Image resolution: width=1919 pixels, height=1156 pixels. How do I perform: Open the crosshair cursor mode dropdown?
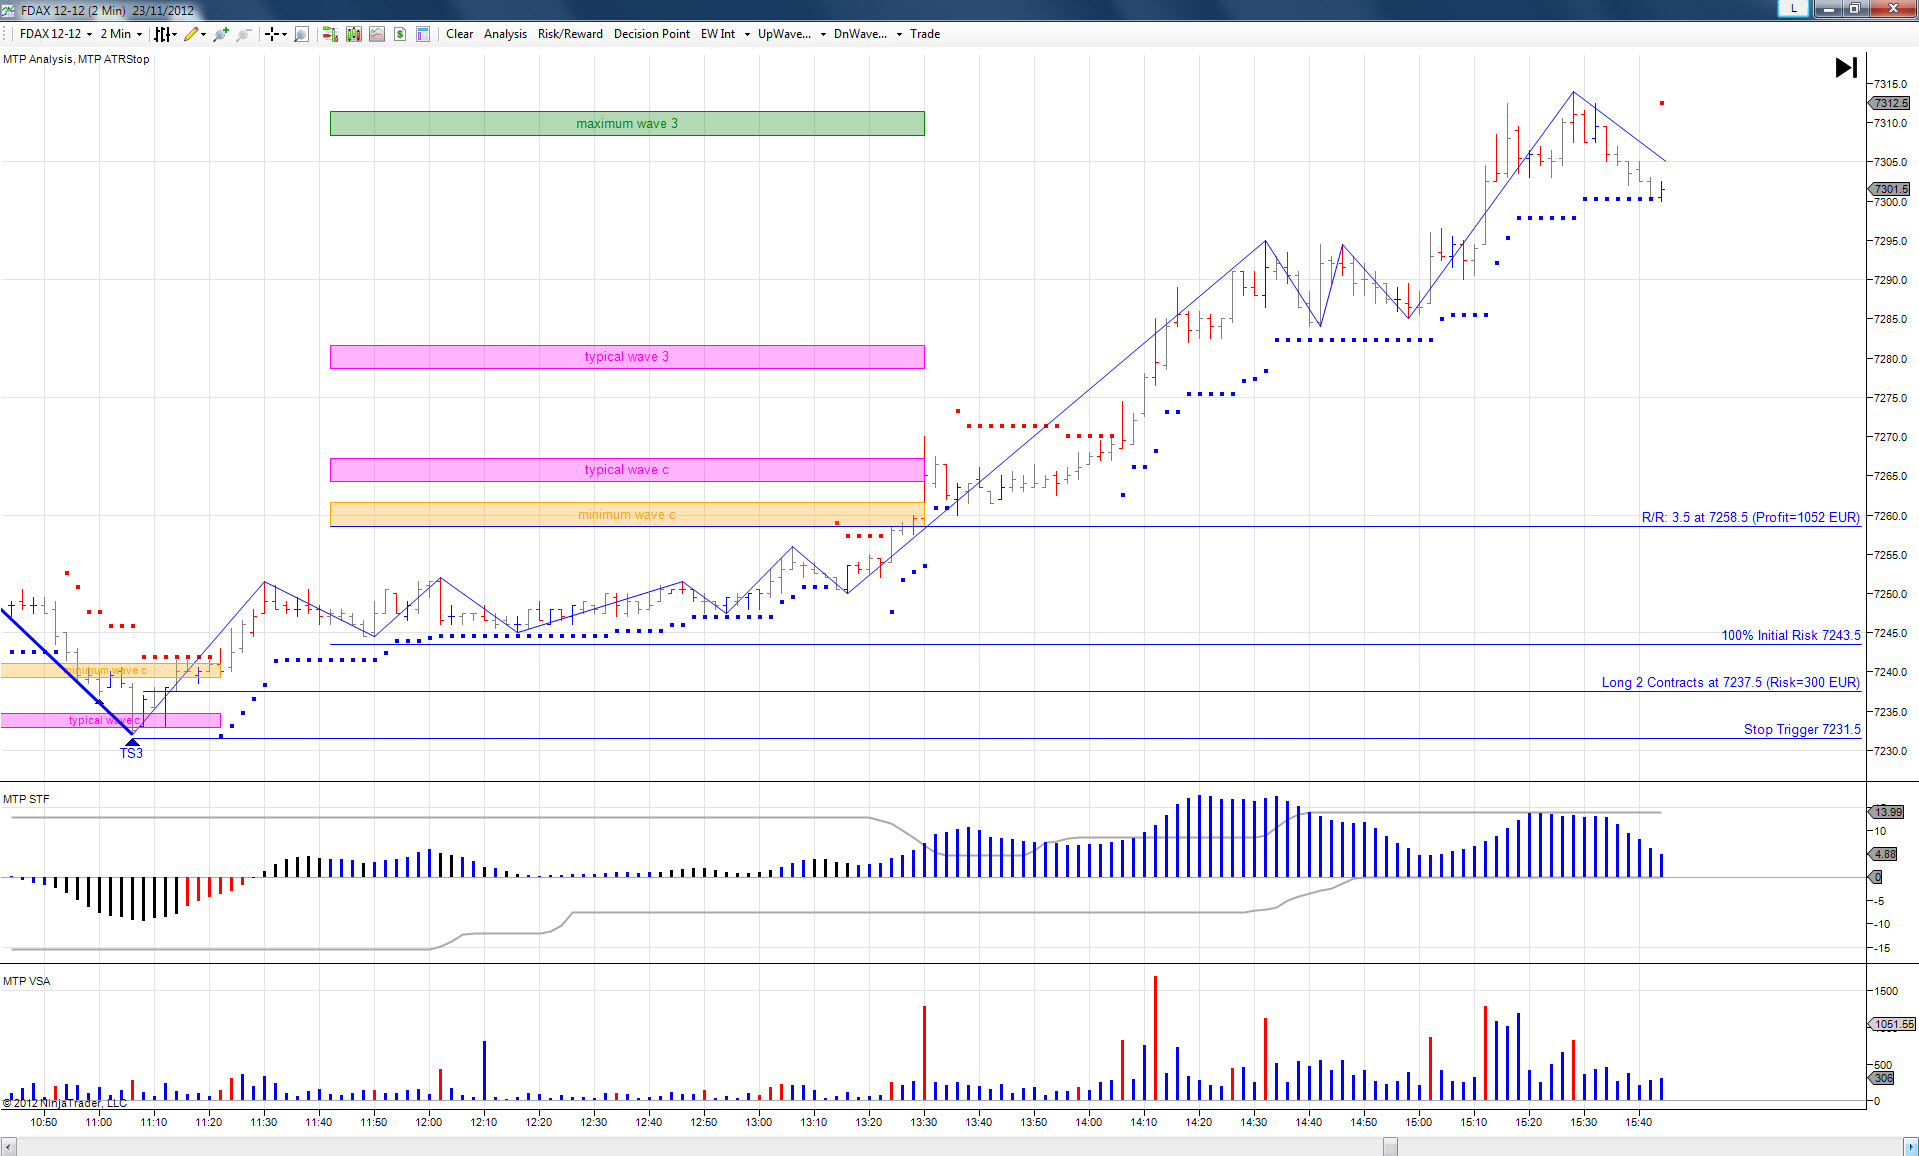pyautogui.click(x=275, y=34)
